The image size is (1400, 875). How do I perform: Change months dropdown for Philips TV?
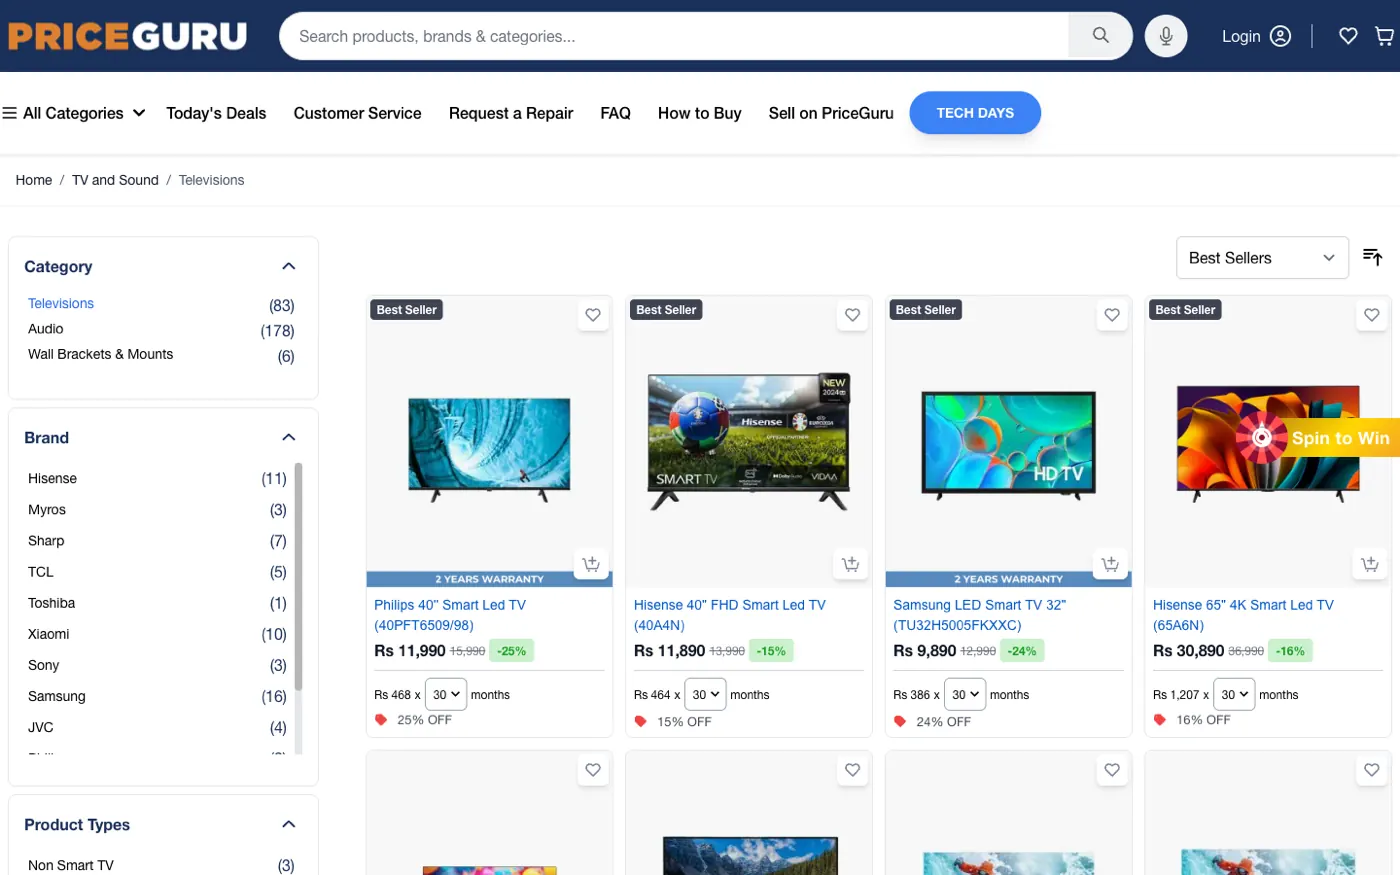point(446,694)
